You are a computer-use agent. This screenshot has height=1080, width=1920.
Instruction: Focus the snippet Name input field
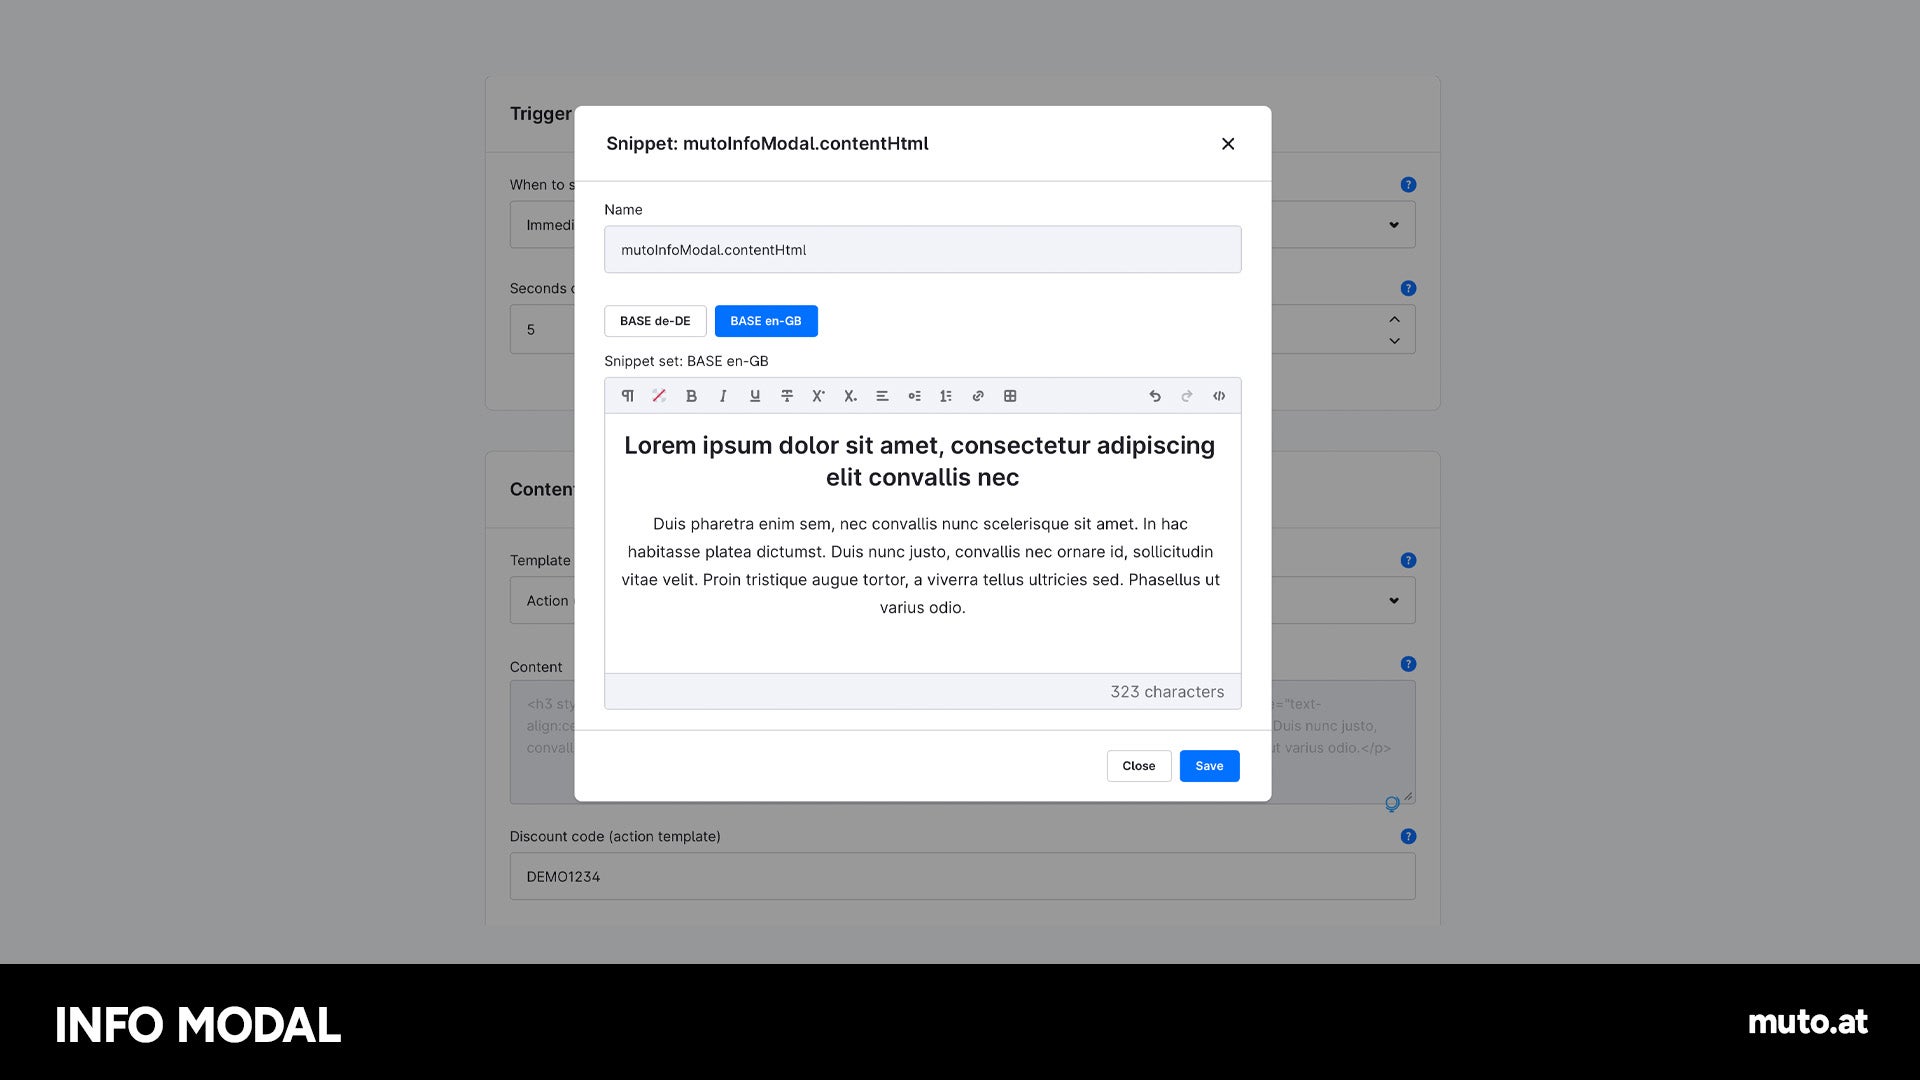pyautogui.click(x=922, y=250)
